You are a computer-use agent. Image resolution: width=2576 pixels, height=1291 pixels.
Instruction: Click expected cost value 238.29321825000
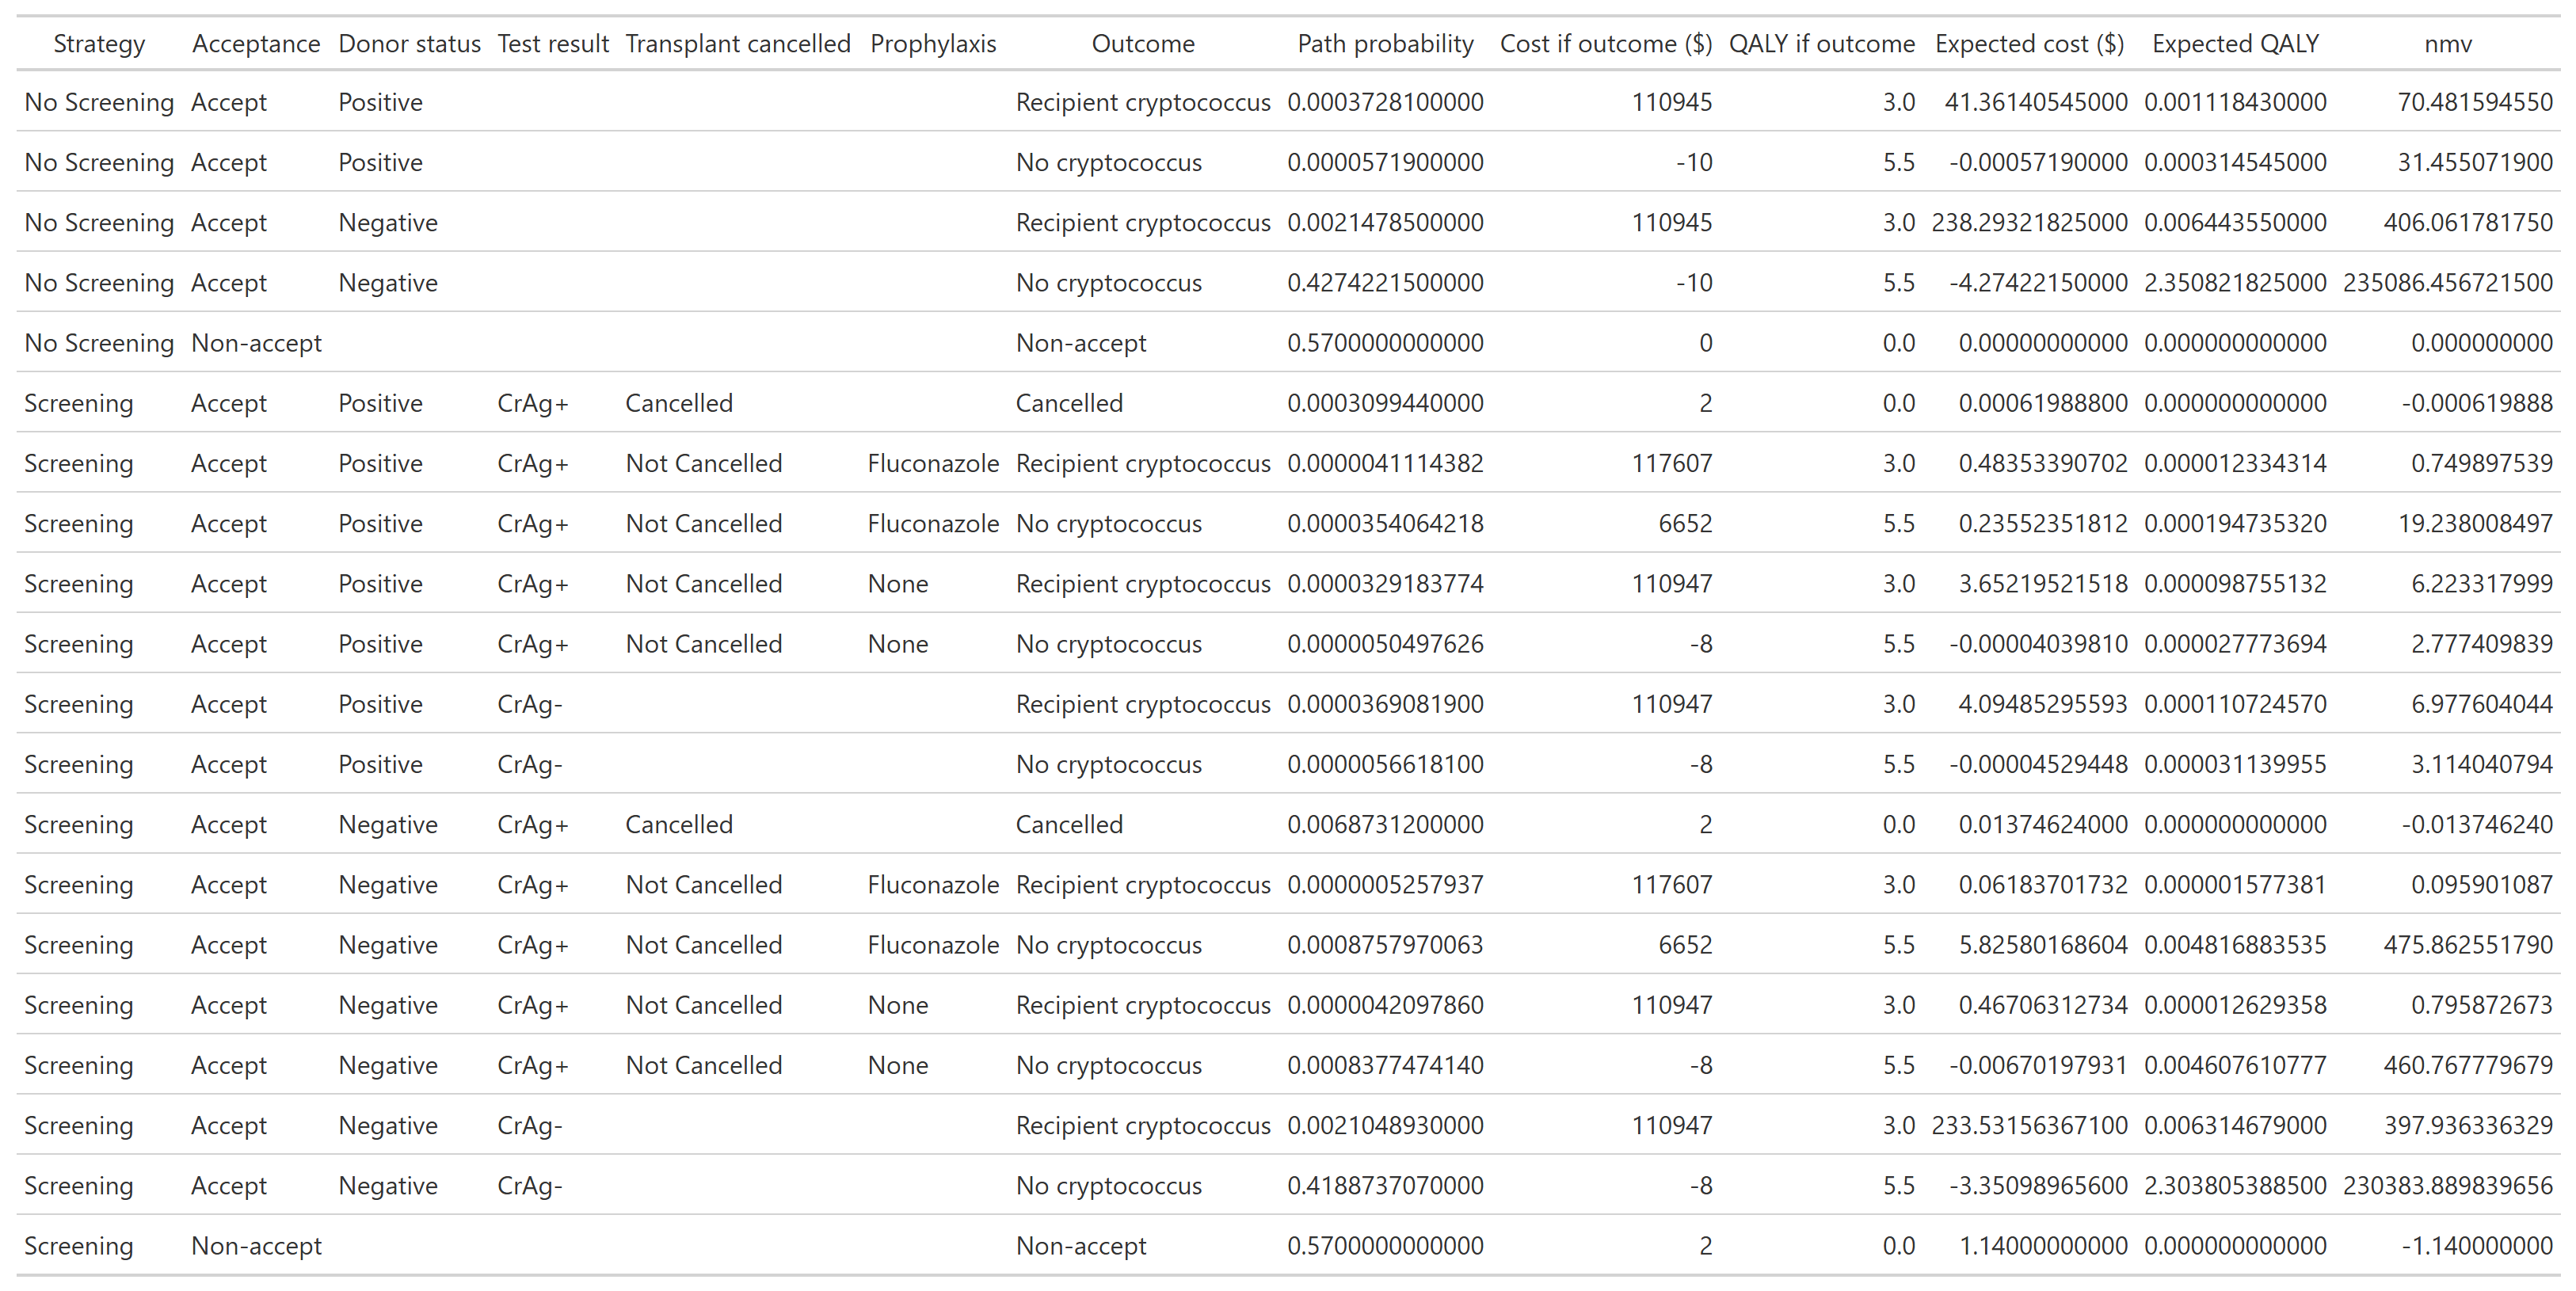click(x=2029, y=223)
